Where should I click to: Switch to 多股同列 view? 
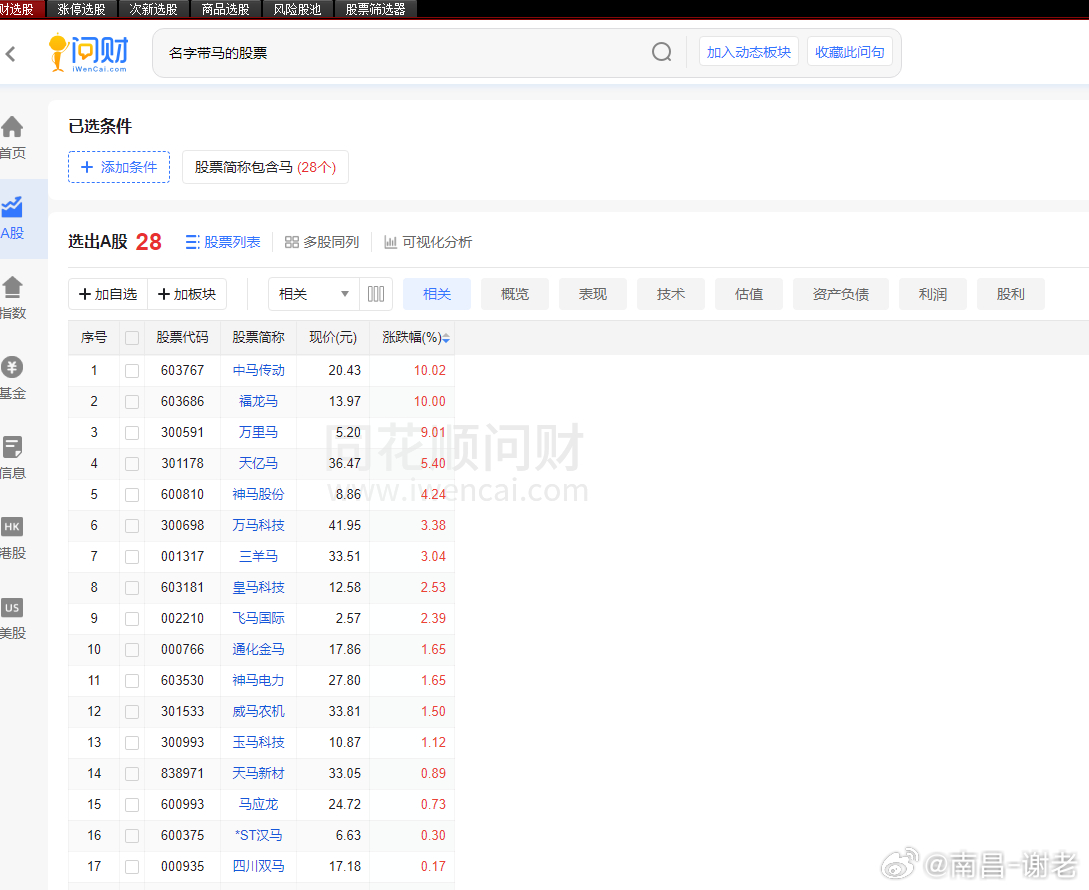[x=322, y=242]
